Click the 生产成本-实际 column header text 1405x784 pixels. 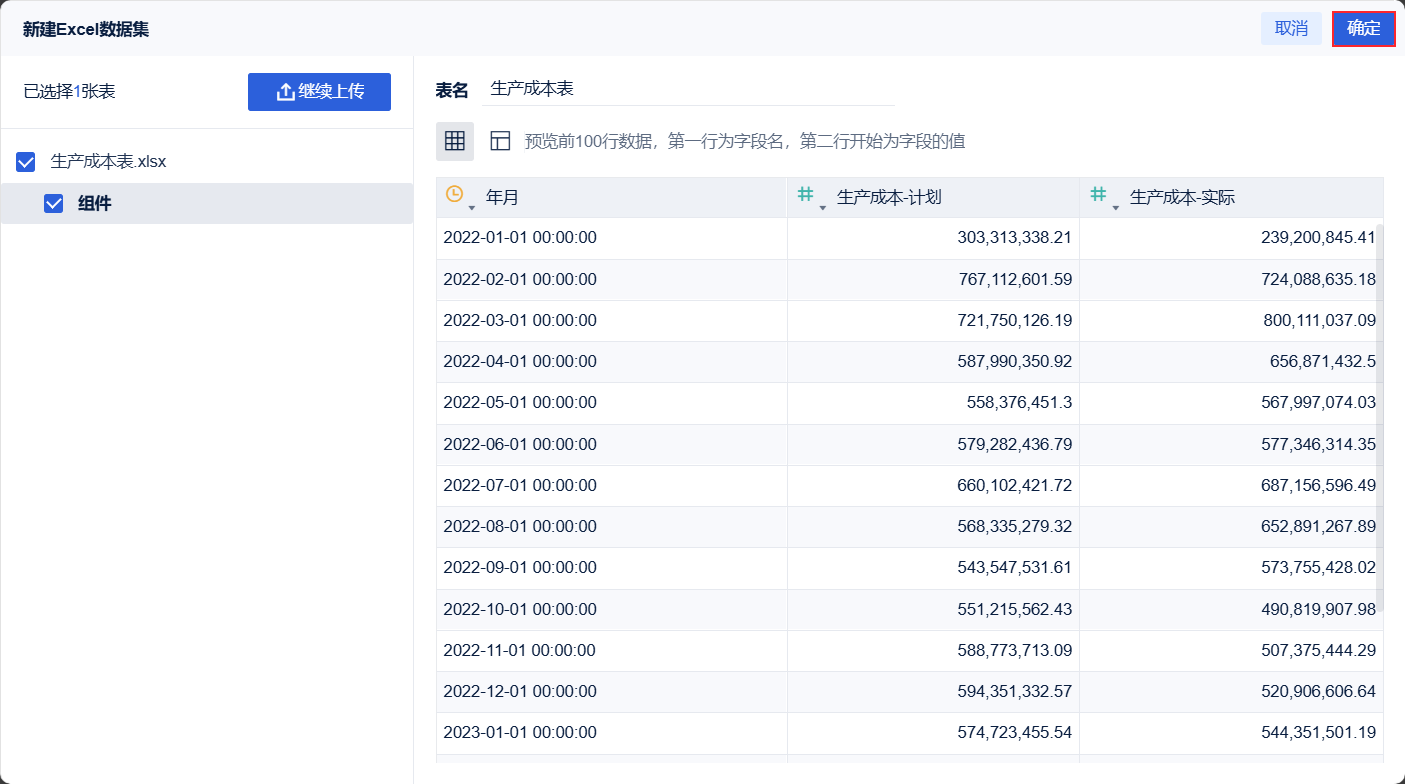pos(1182,198)
